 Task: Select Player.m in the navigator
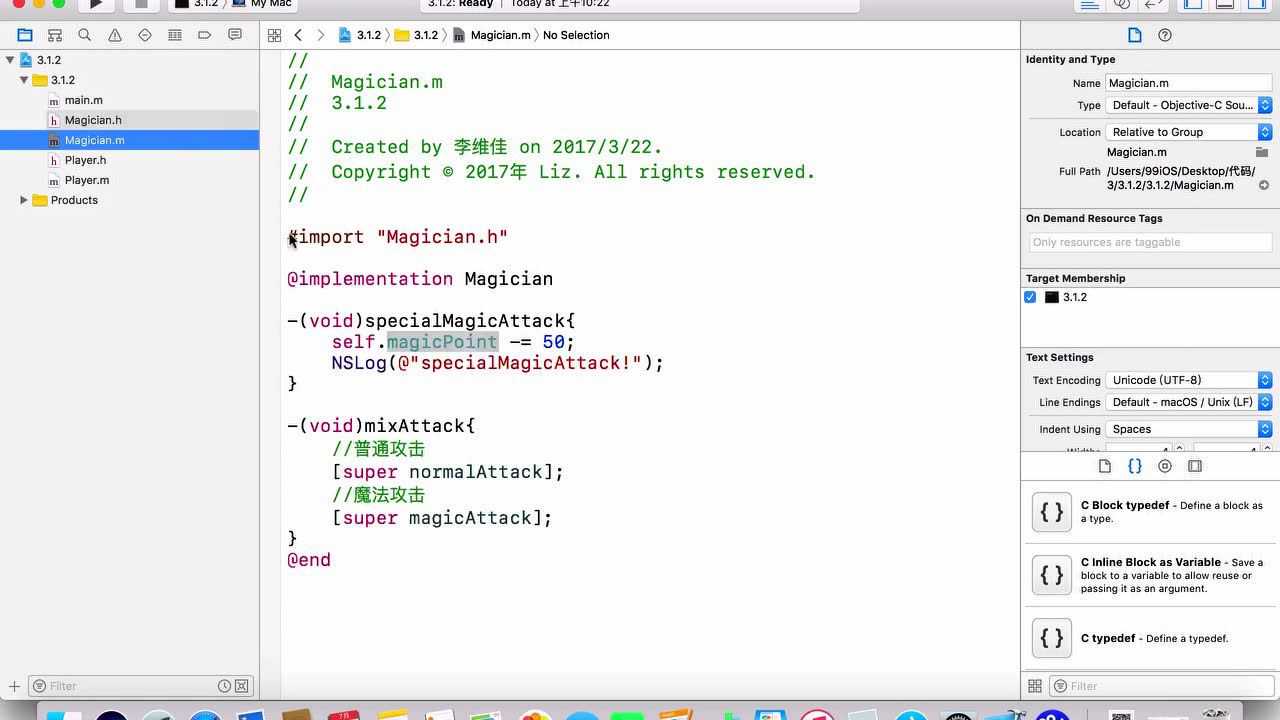pos(130,180)
